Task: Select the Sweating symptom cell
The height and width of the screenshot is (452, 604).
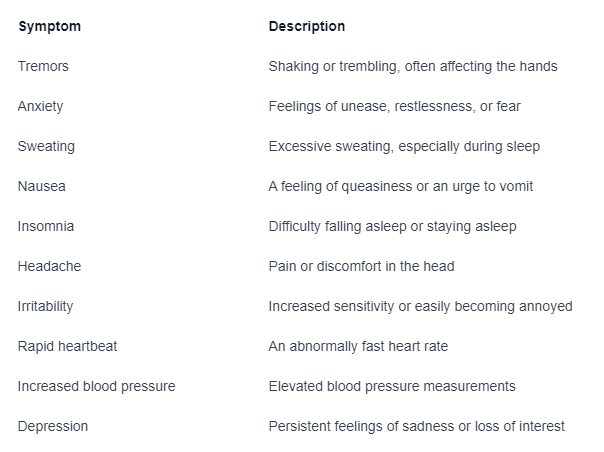Action: pyautogui.click(x=46, y=146)
